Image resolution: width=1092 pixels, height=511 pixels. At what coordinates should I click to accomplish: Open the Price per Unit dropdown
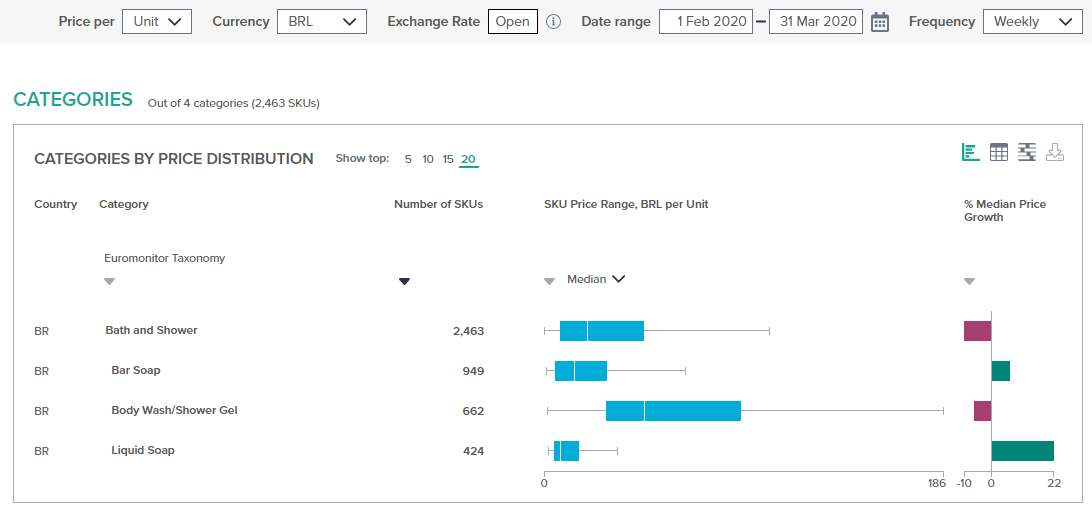point(157,22)
